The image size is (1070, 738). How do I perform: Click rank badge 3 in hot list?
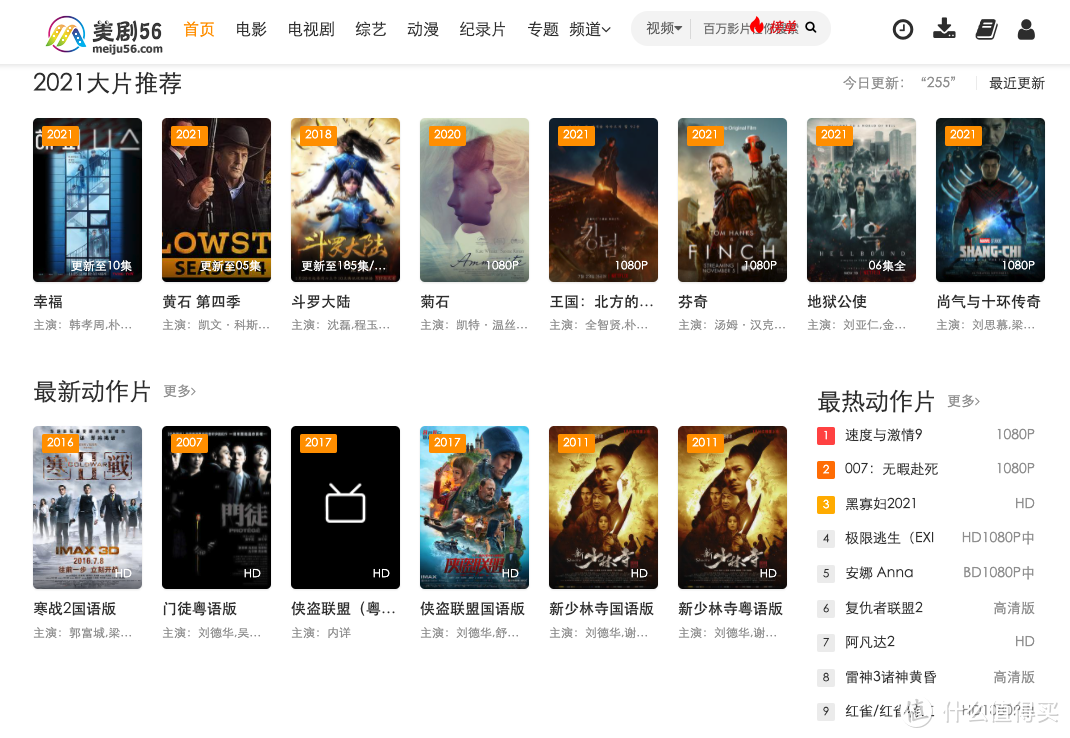coord(826,504)
